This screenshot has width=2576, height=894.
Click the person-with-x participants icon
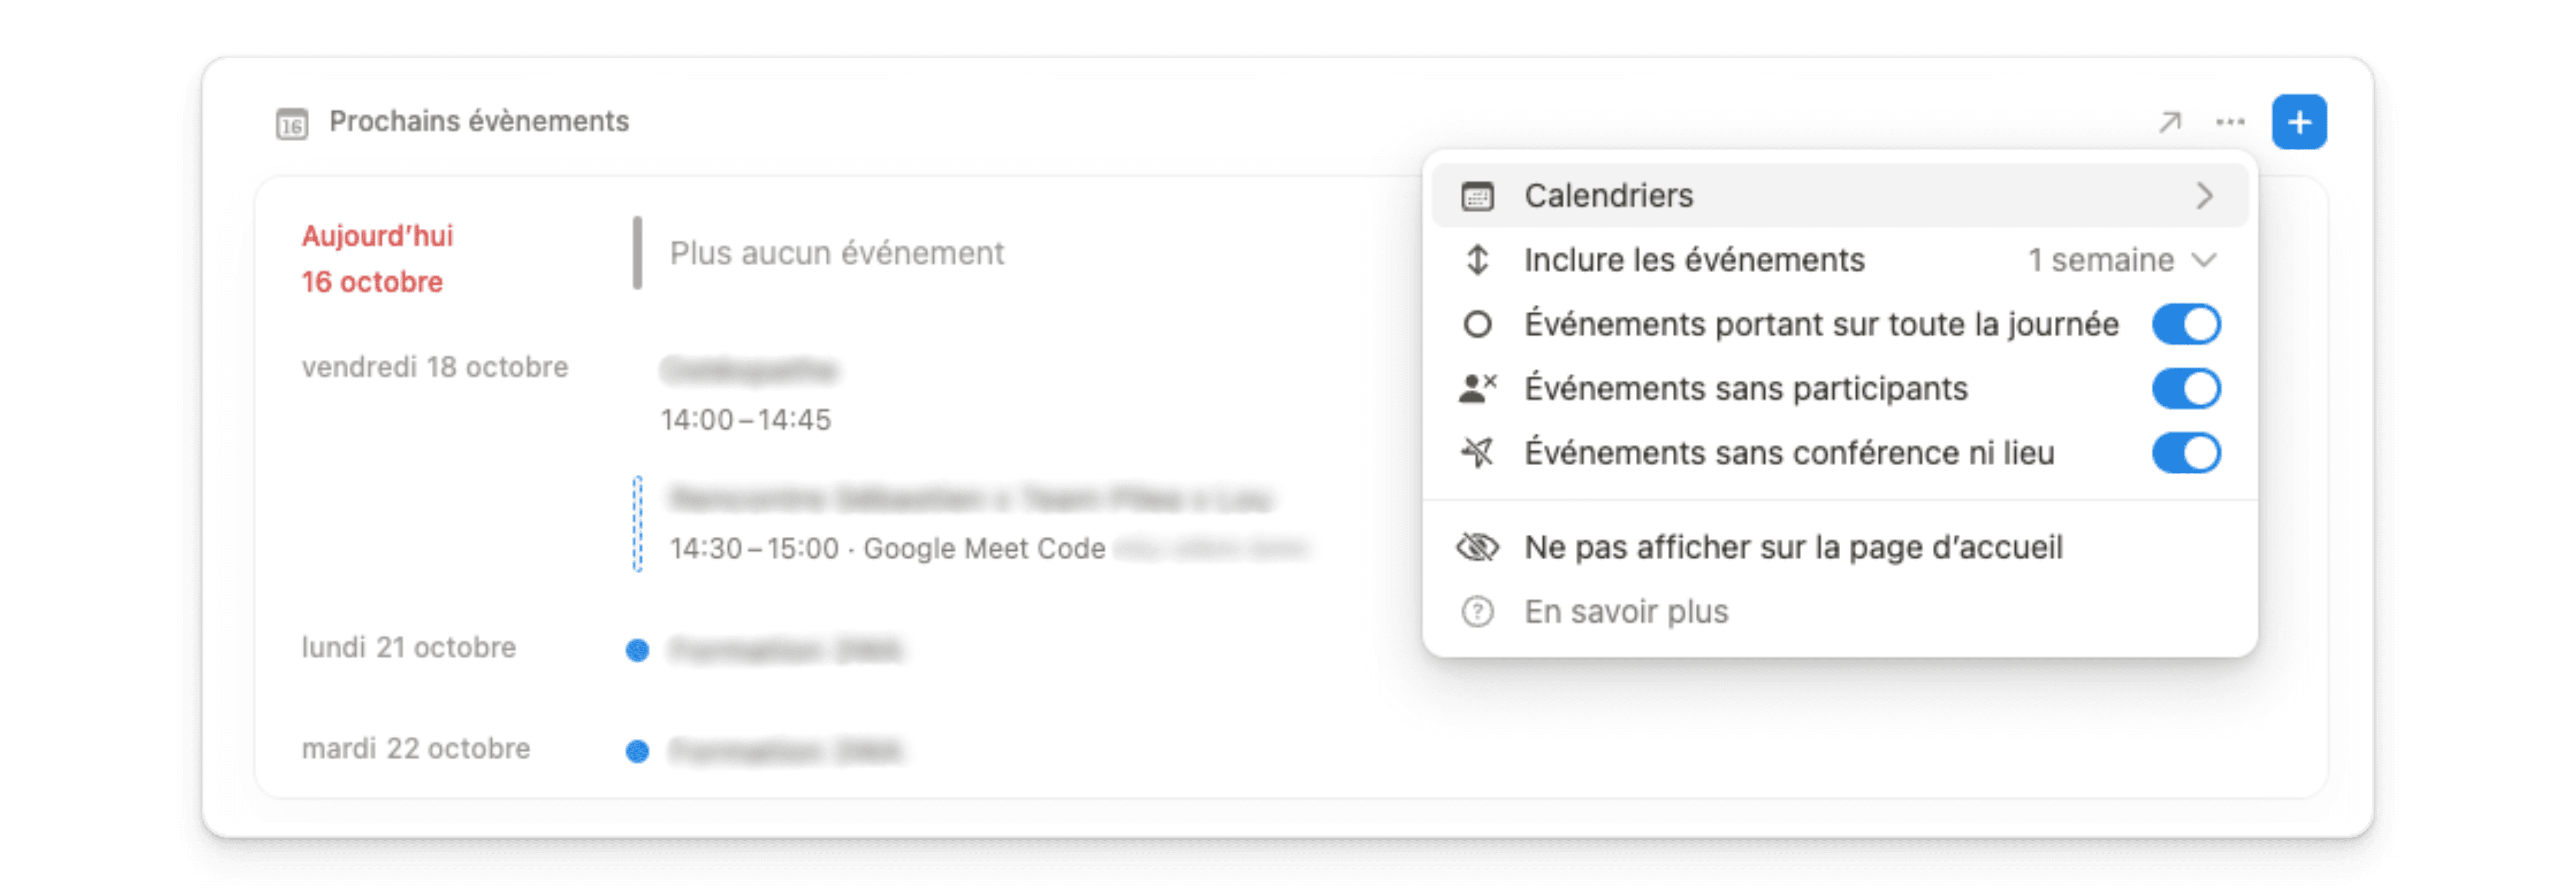point(1477,388)
